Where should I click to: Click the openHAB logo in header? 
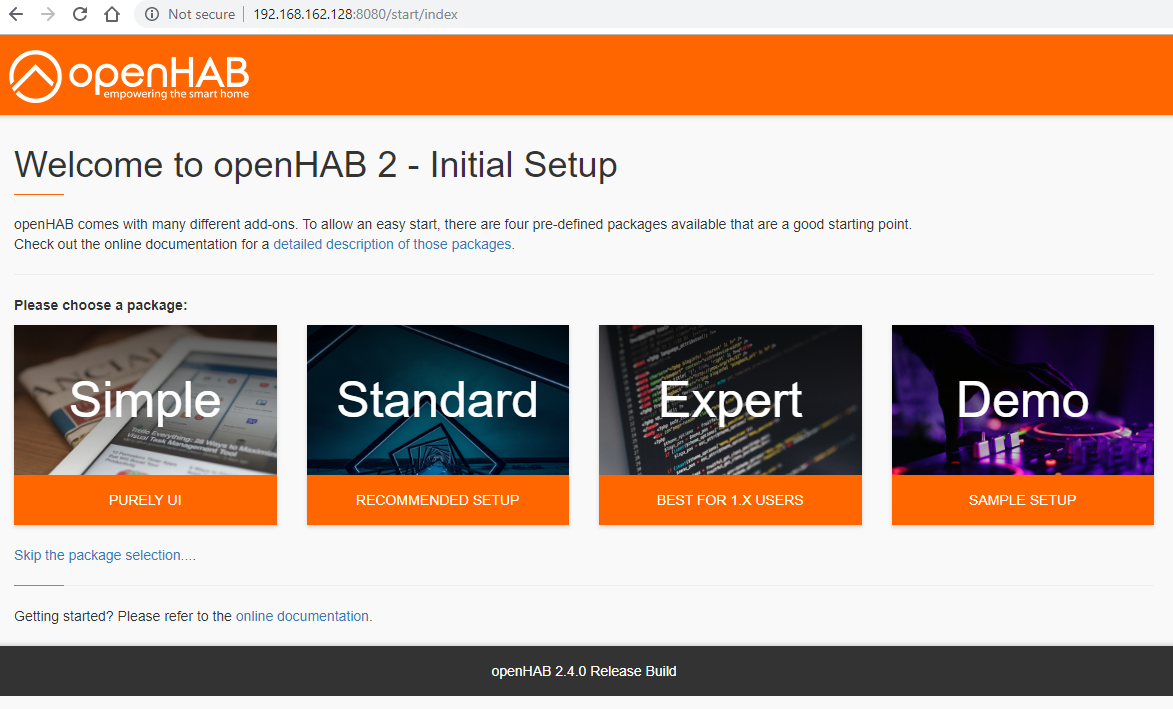point(129,76)
